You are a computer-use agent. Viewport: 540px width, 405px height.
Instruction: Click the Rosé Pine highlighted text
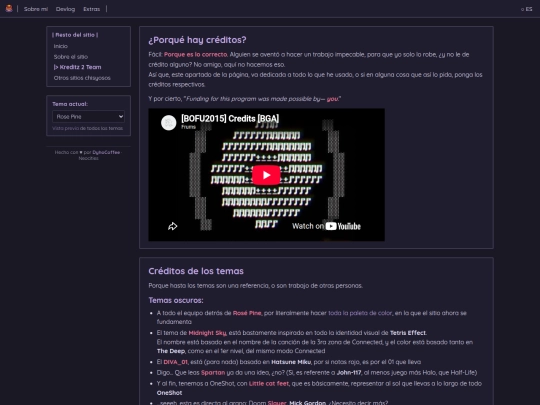click(x=247, y=313)
